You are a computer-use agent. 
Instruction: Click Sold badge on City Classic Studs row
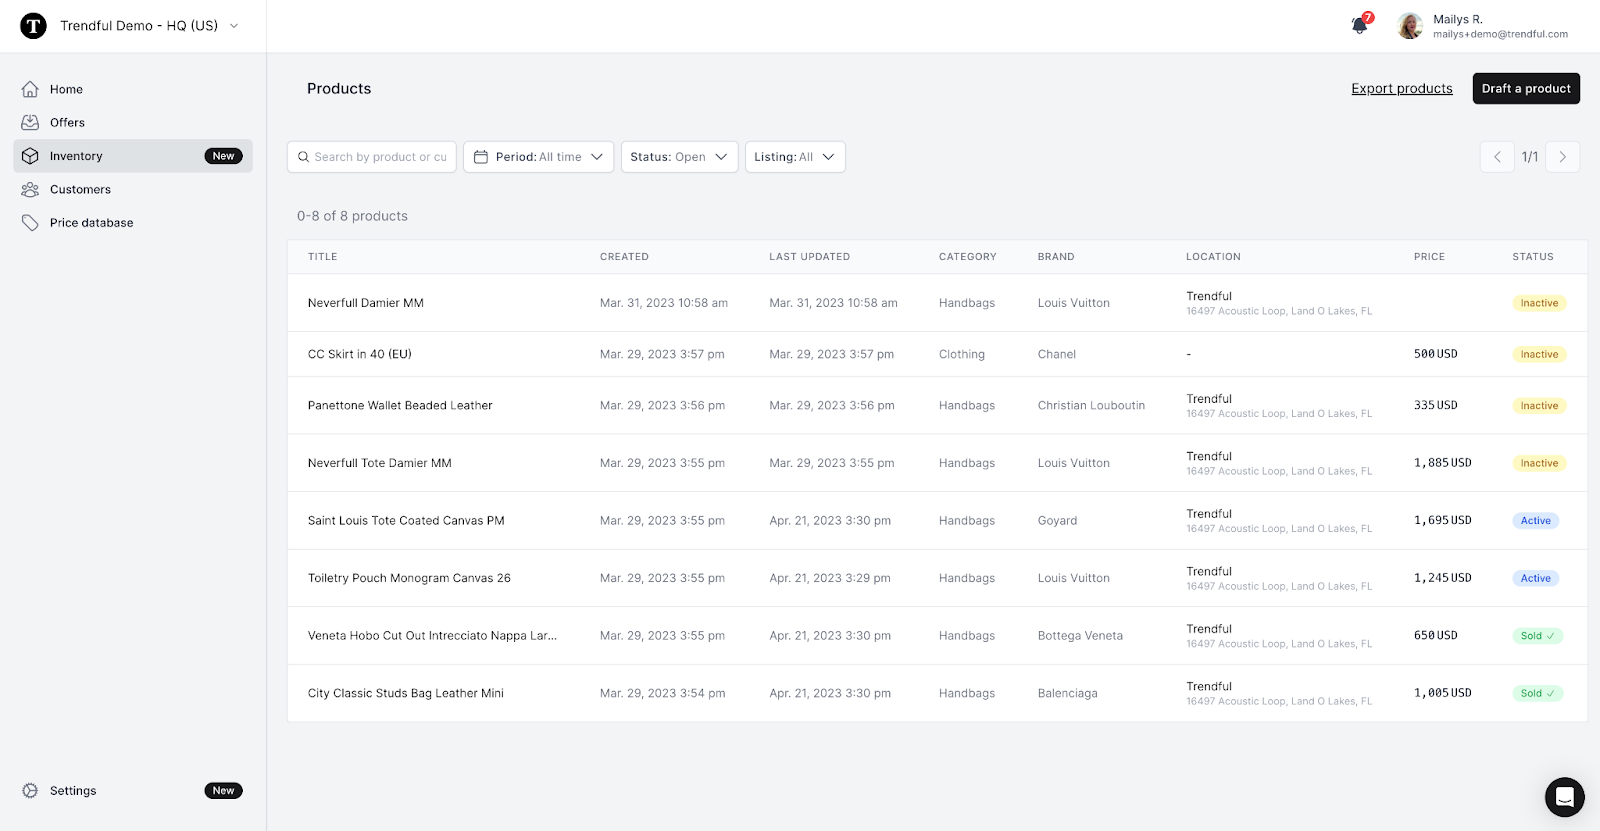[1537, 693]
